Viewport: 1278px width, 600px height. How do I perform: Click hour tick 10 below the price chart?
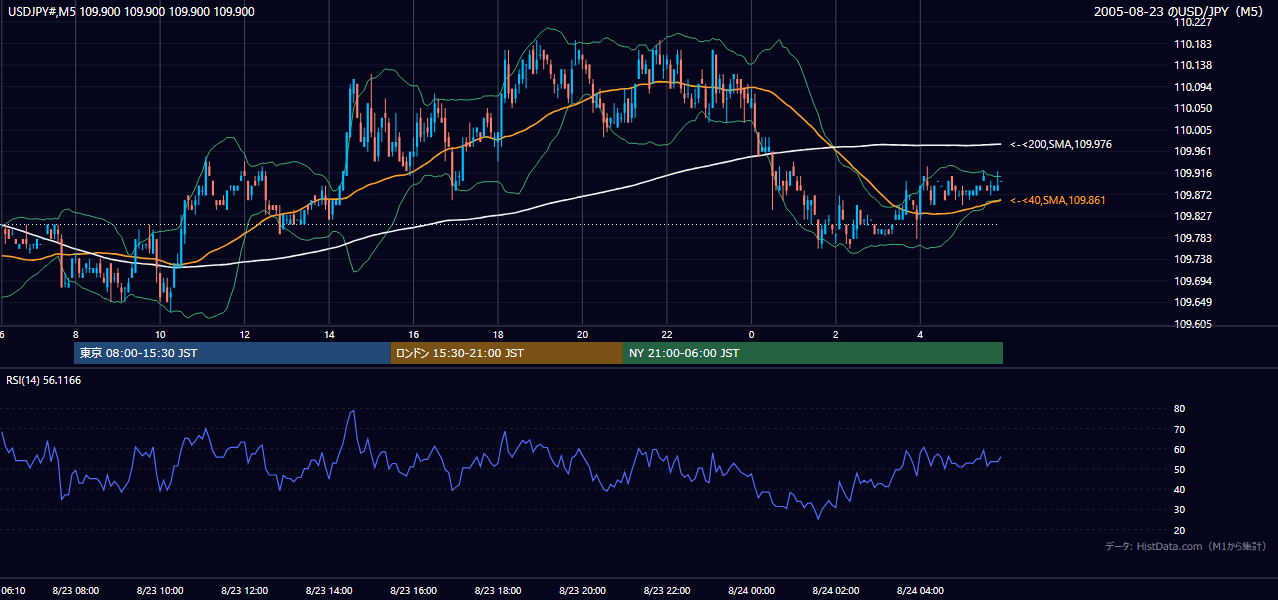click(x=160, y=334)
